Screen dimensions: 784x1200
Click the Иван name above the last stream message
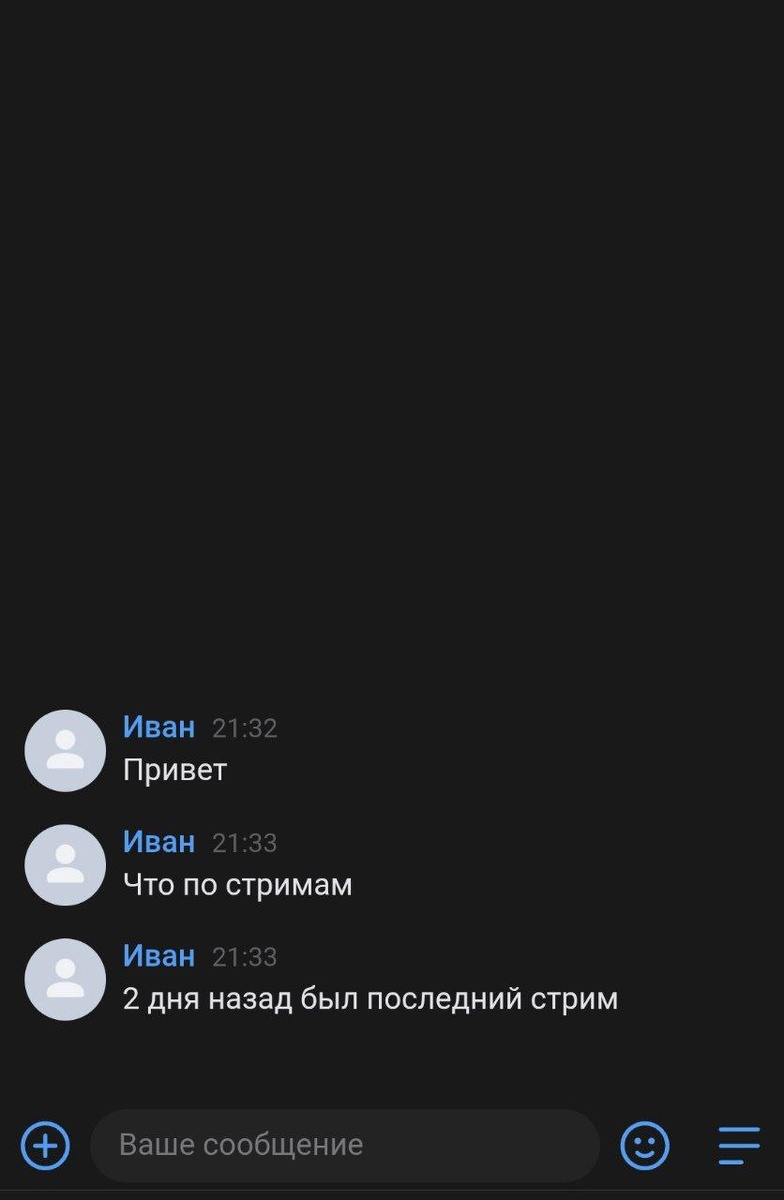pyautogui.click(x=159, y=956)
